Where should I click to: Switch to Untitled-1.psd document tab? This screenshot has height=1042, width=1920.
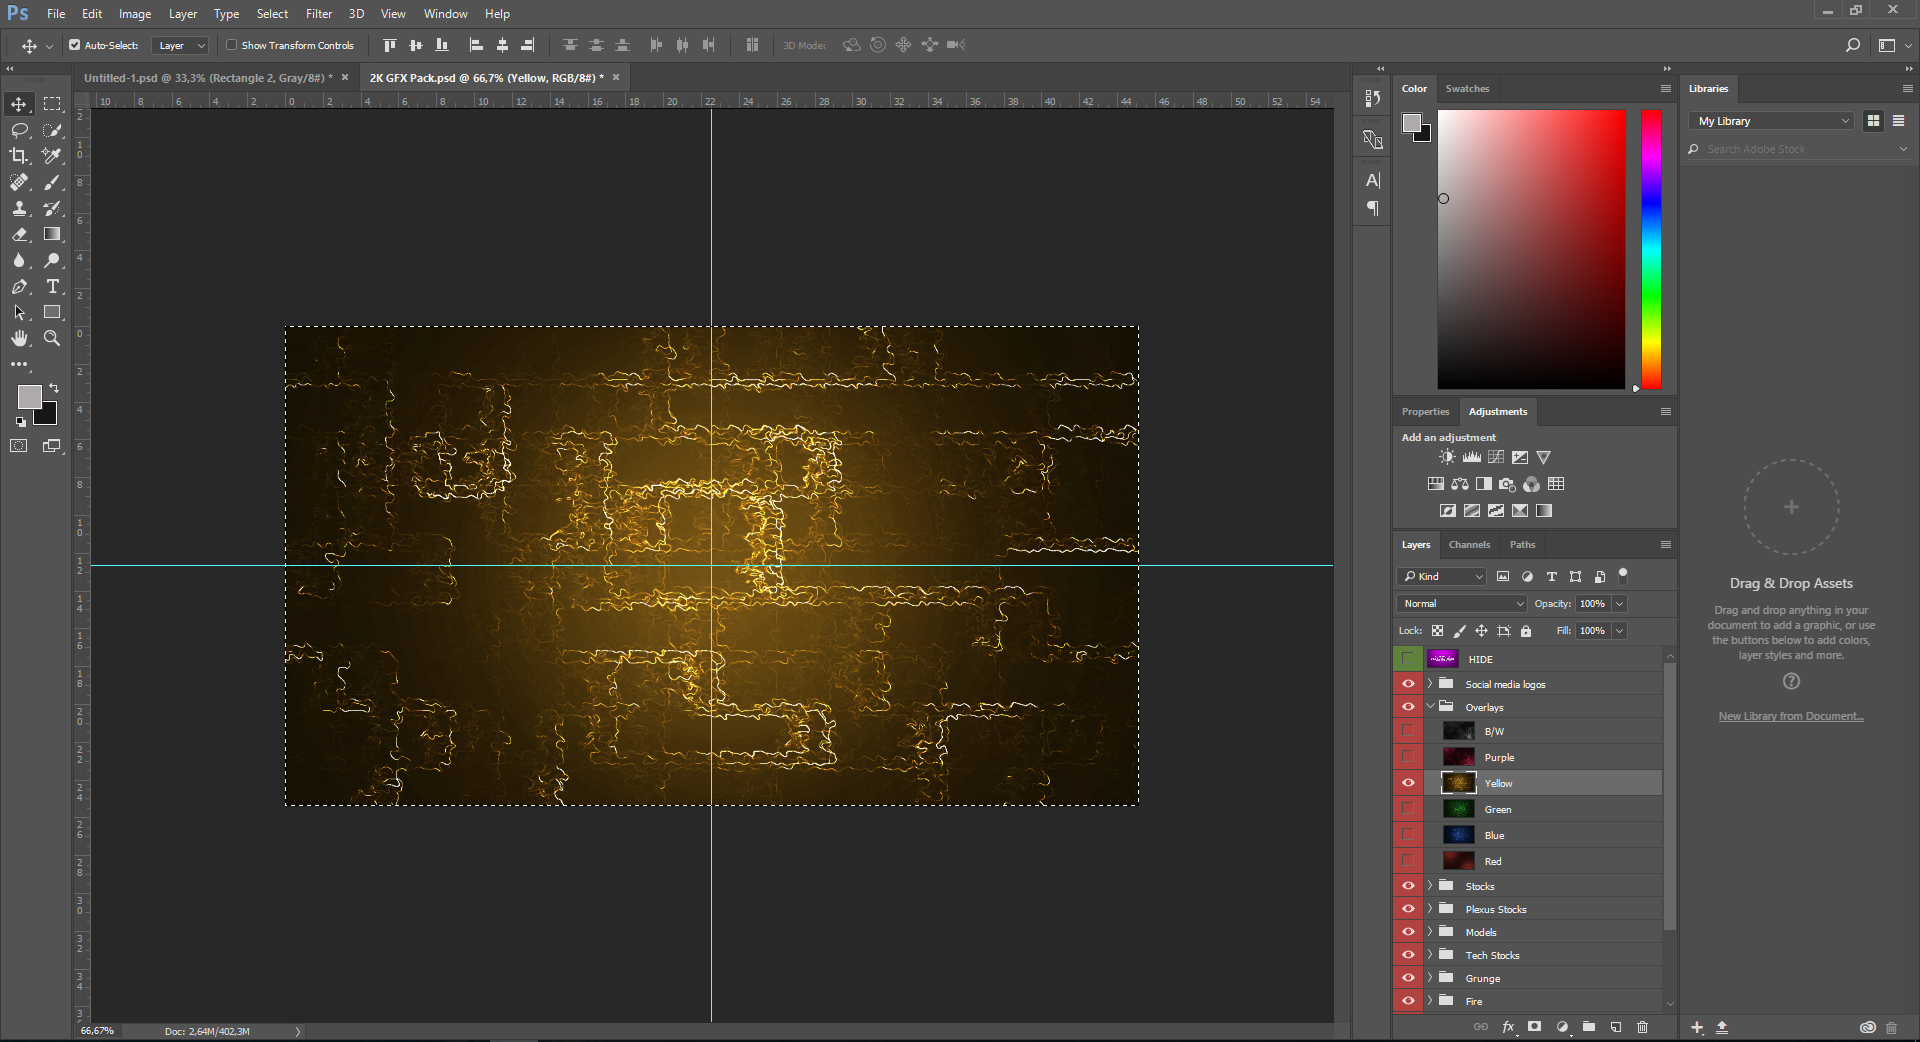tap(207, 78)
